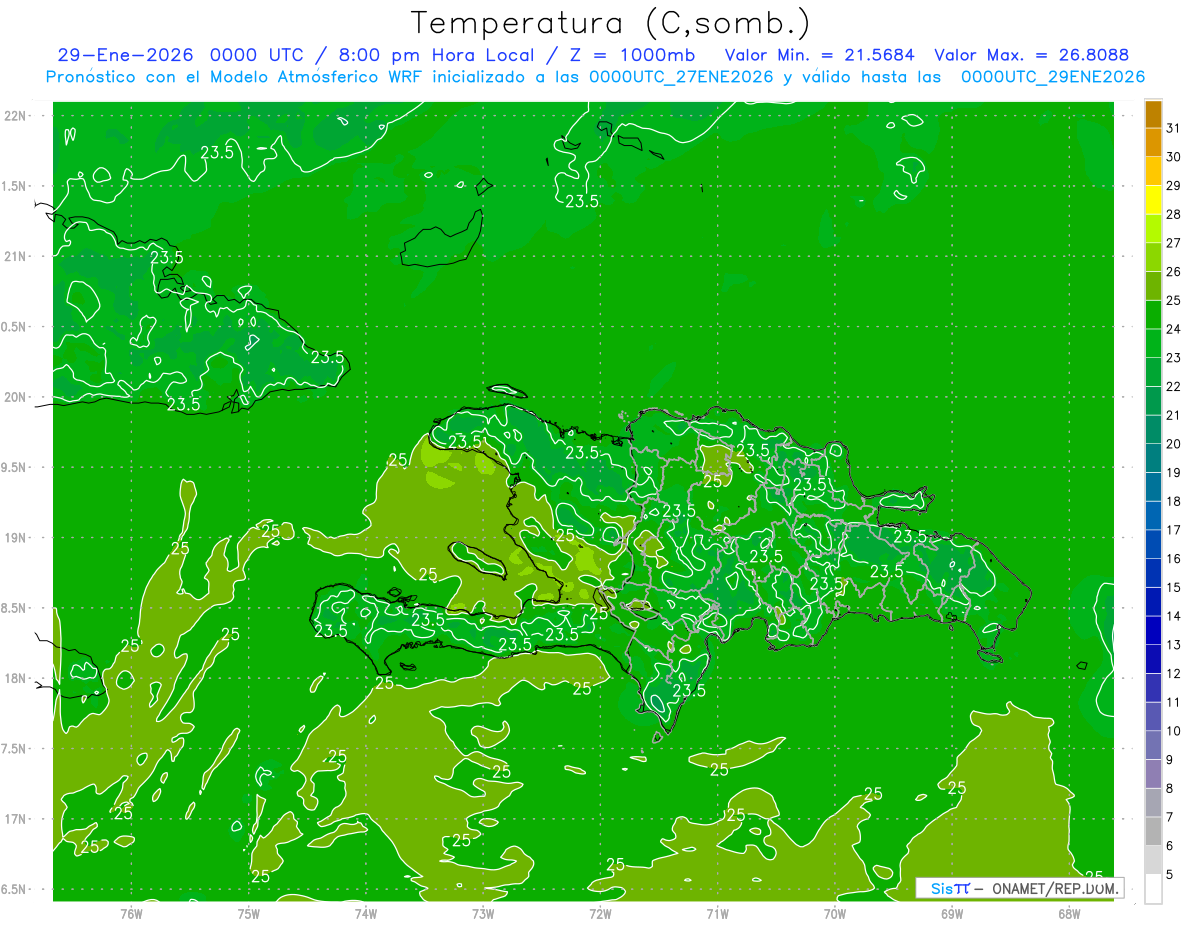
Task: Click legend value 10
Action: click(x=1173, y=731)
